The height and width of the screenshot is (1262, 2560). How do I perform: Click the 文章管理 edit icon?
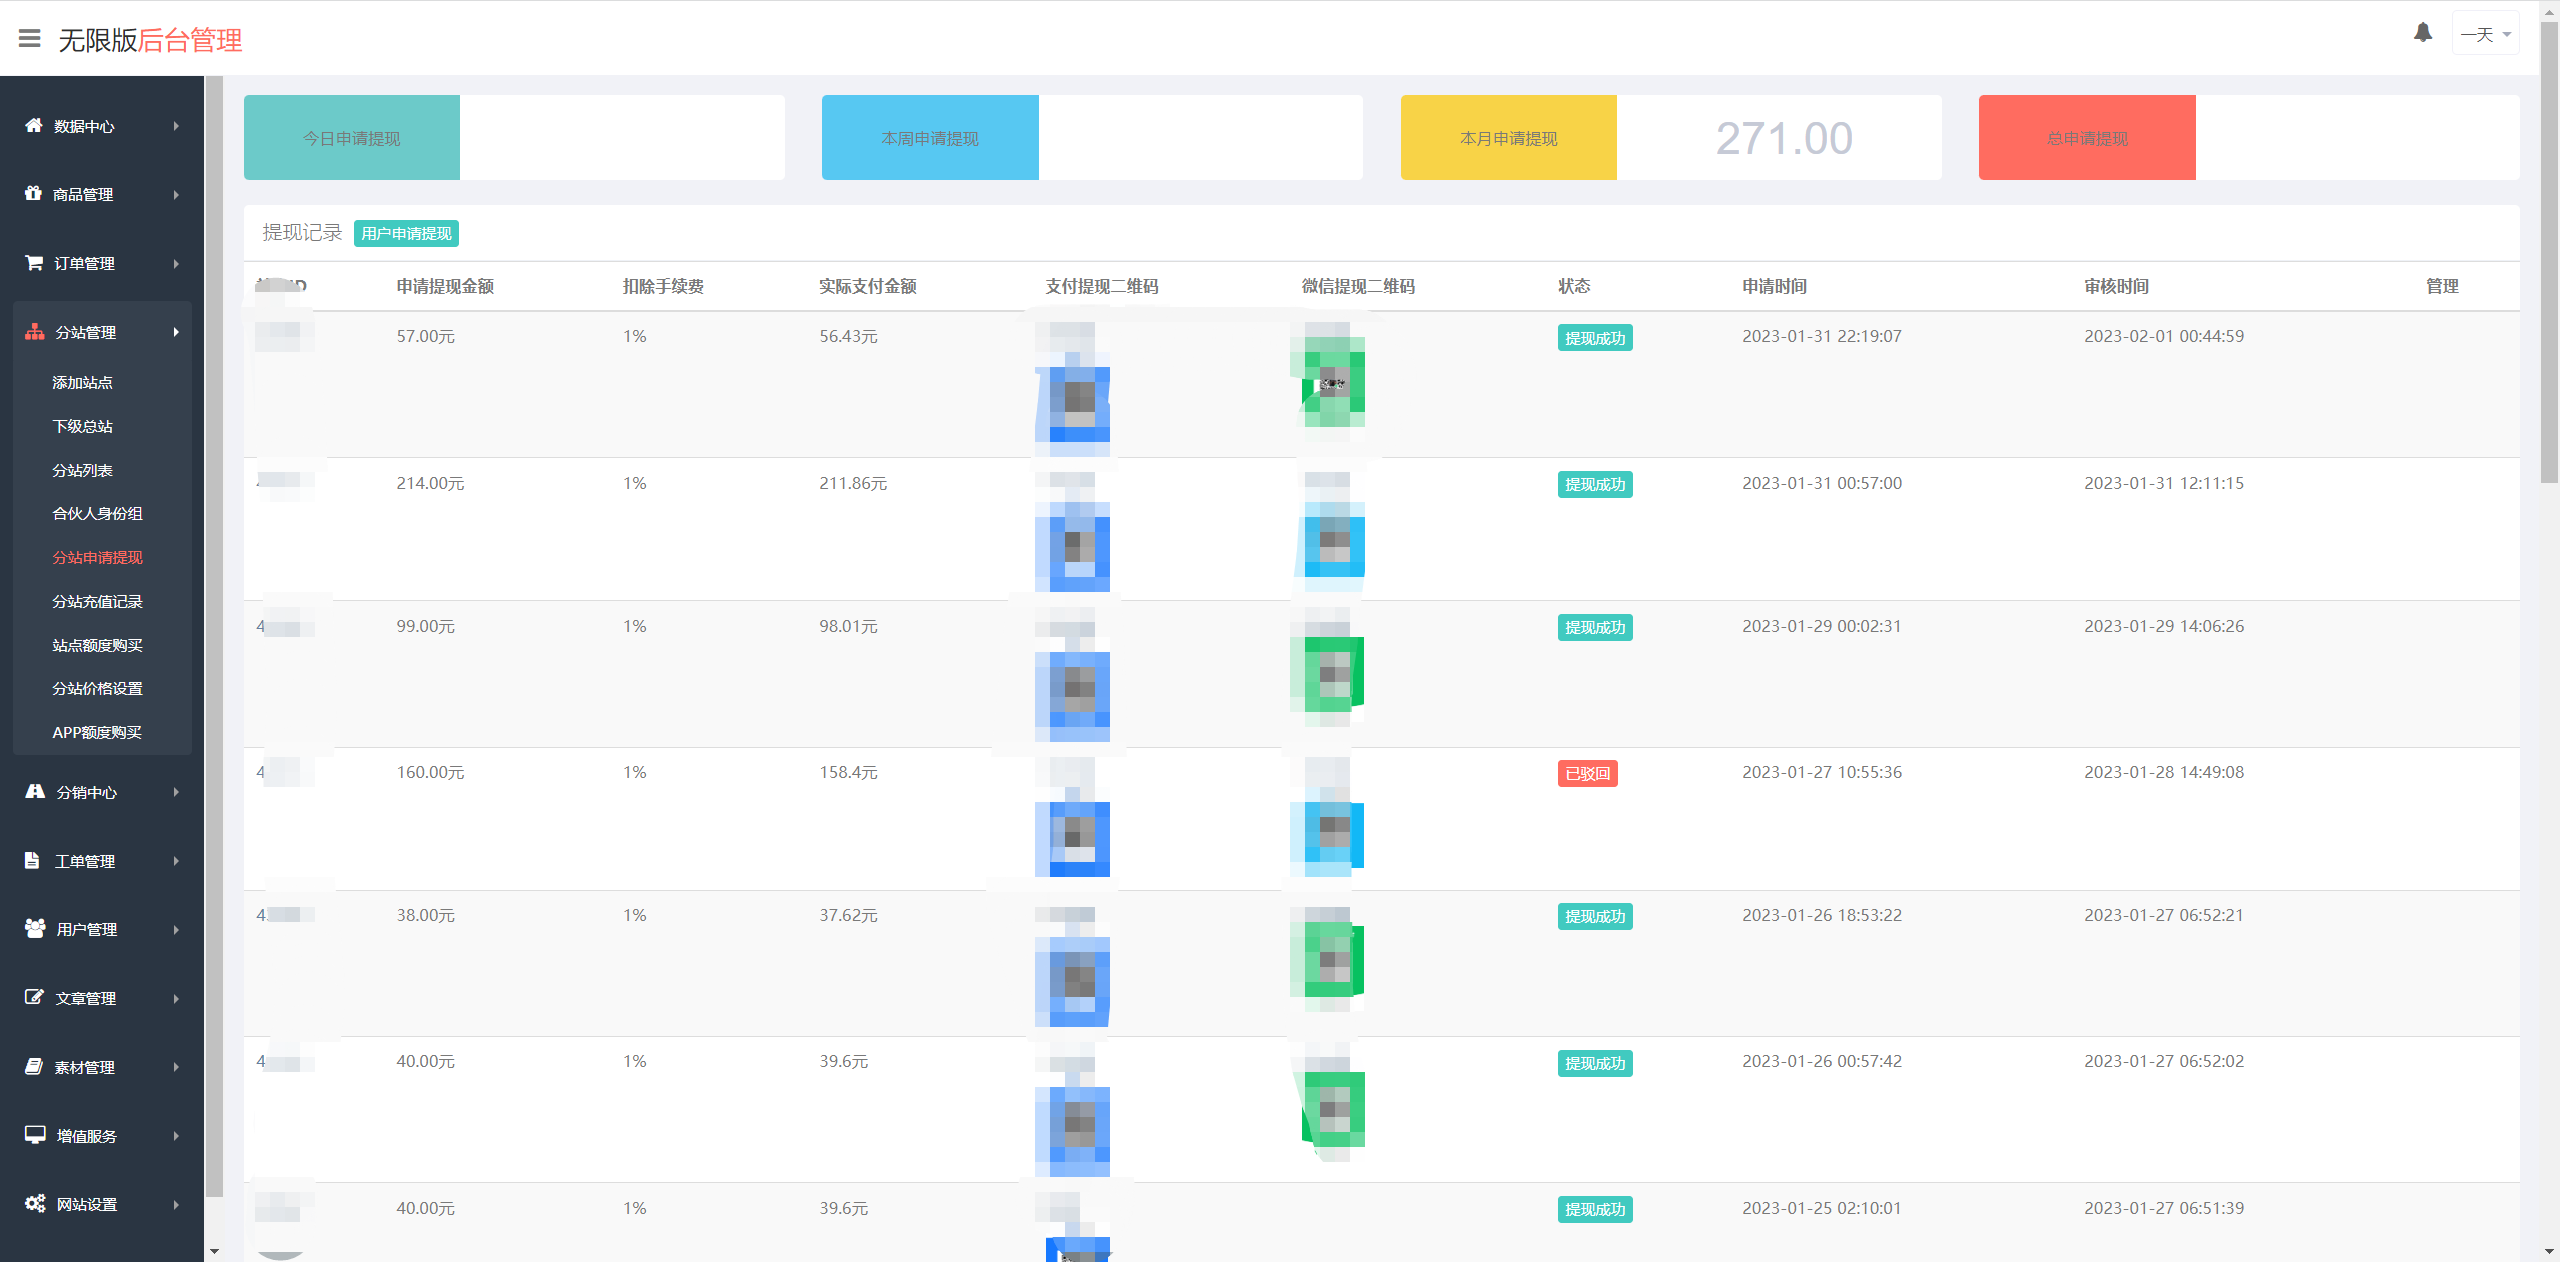tap(34, 997)
